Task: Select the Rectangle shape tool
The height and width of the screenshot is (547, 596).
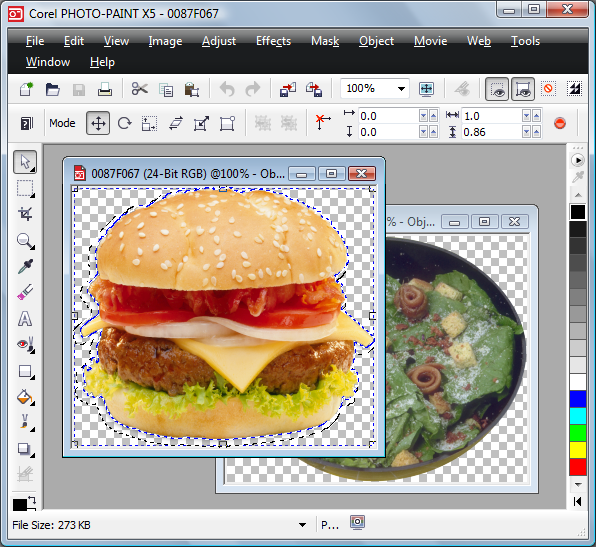Action: [x=25, y=371]
